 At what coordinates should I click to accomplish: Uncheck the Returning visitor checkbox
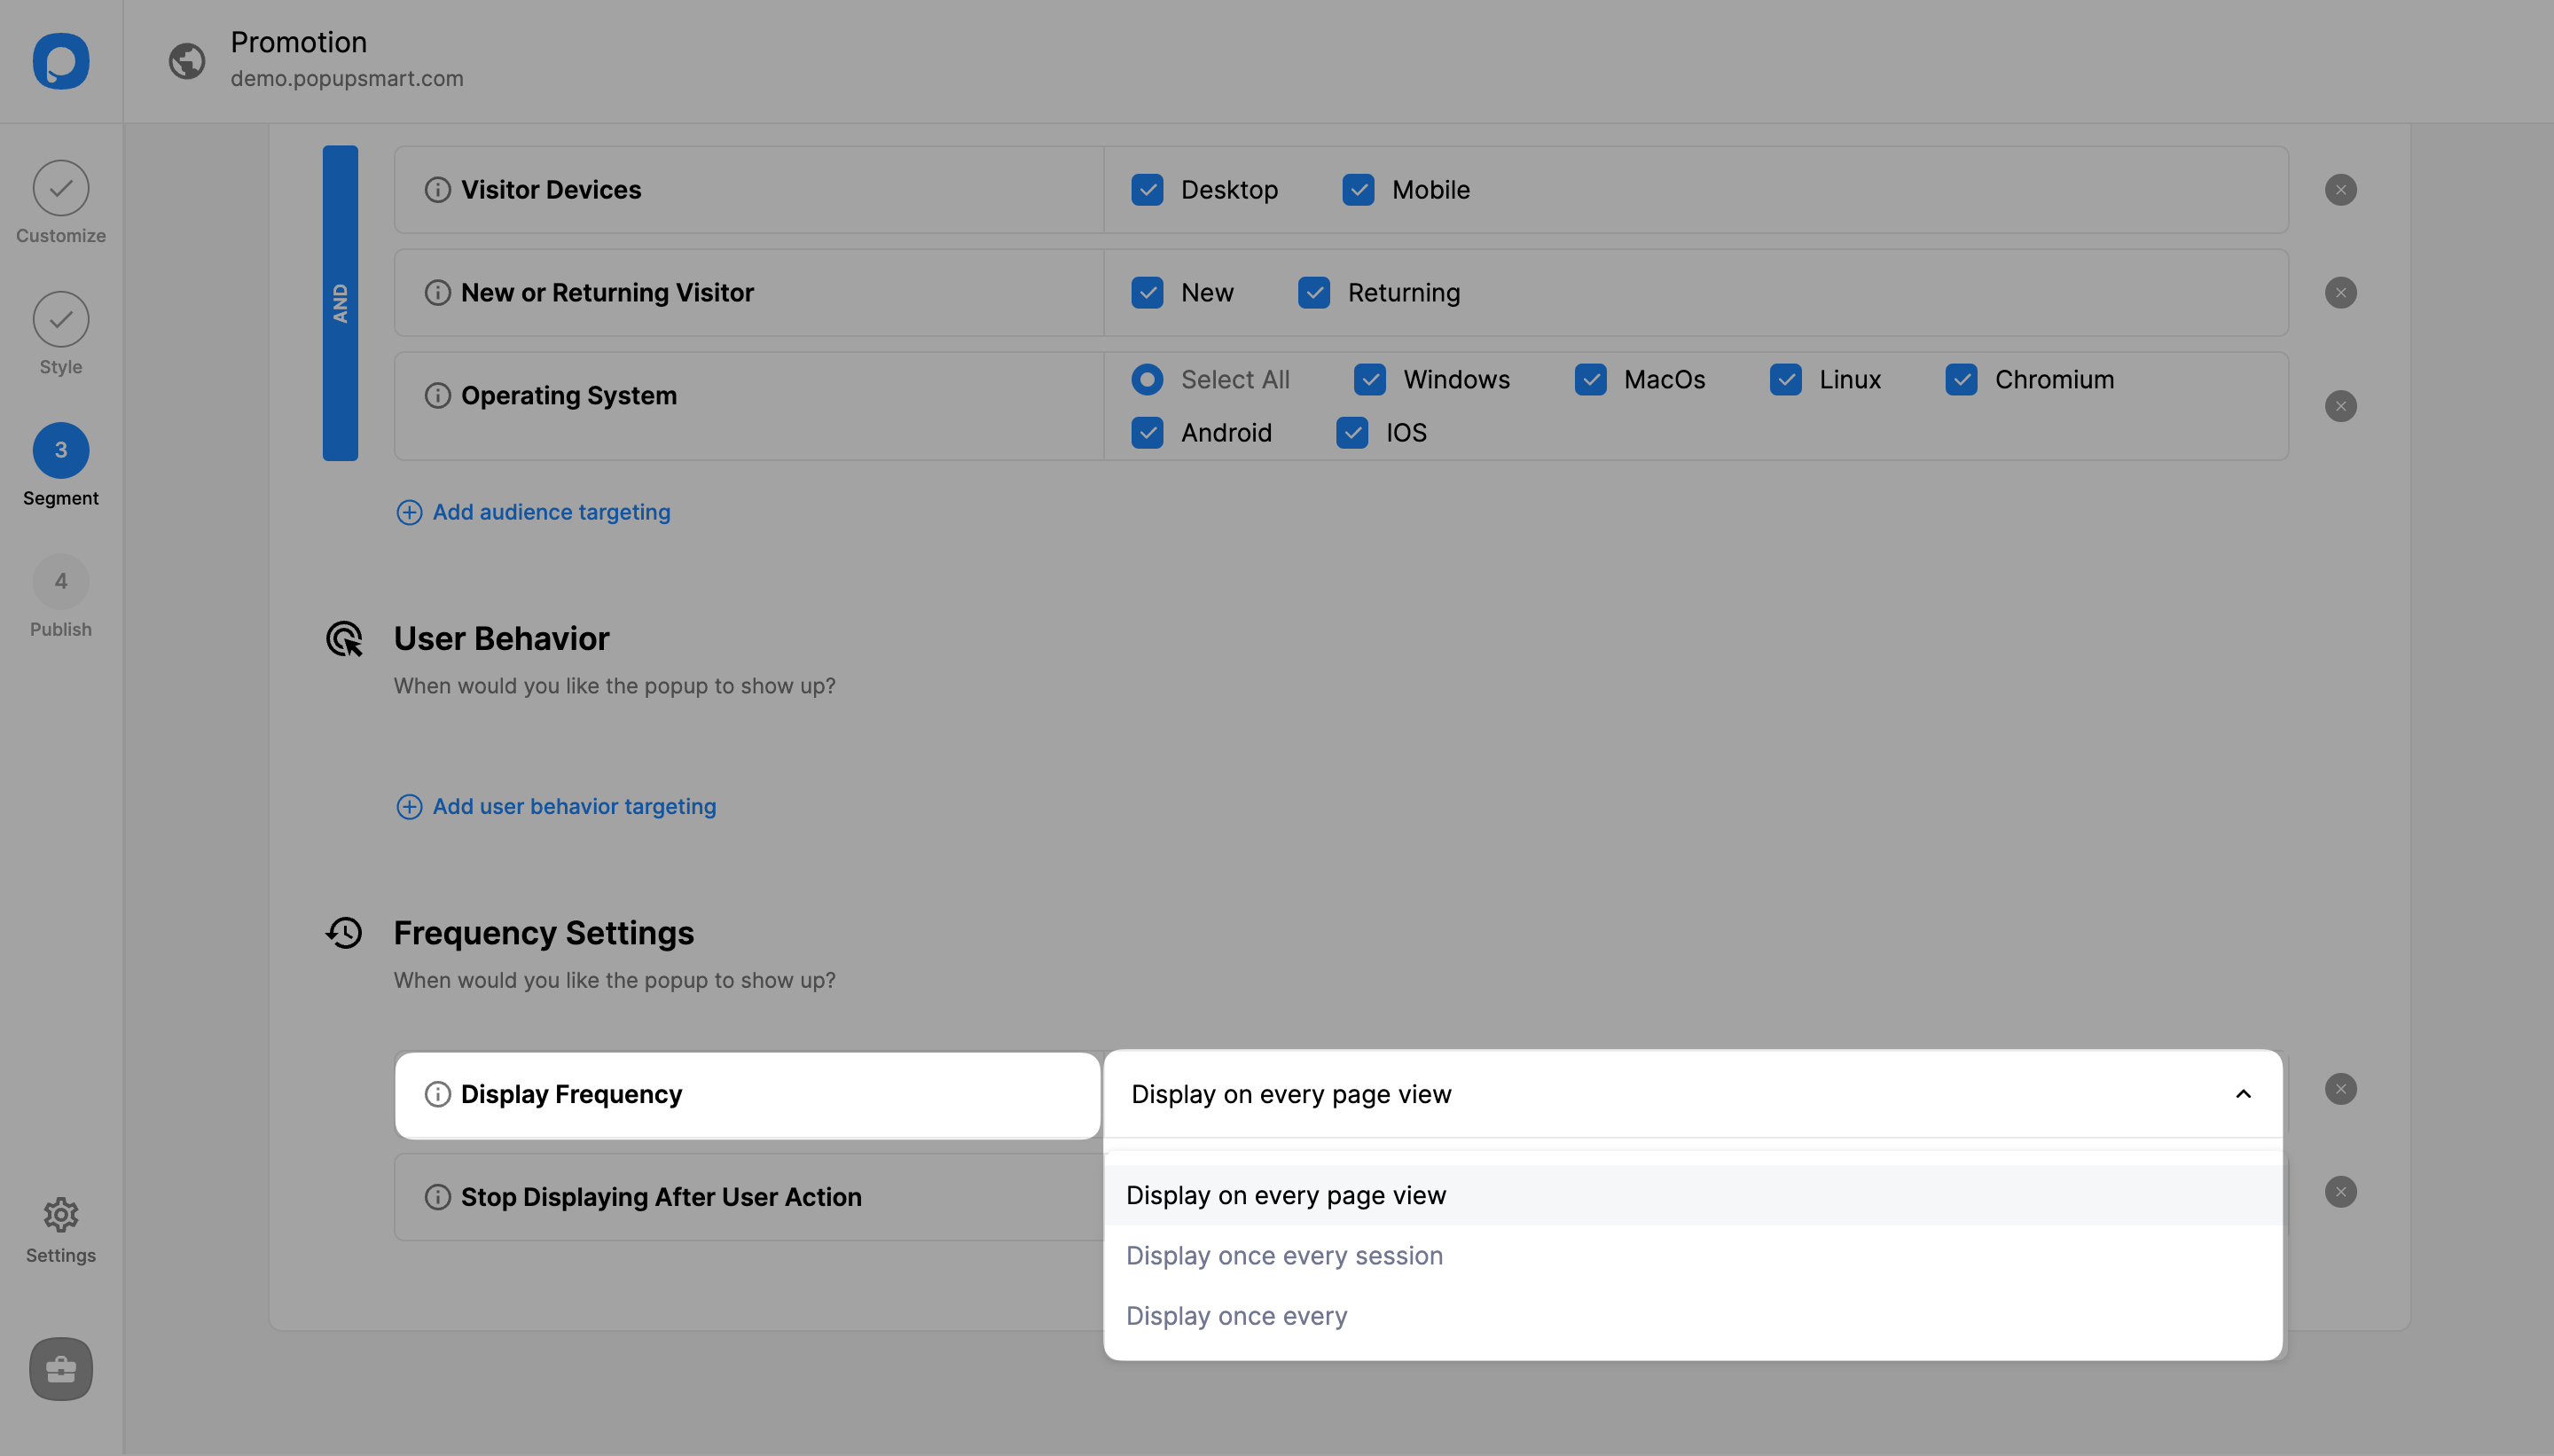[x=1313, y=293]
